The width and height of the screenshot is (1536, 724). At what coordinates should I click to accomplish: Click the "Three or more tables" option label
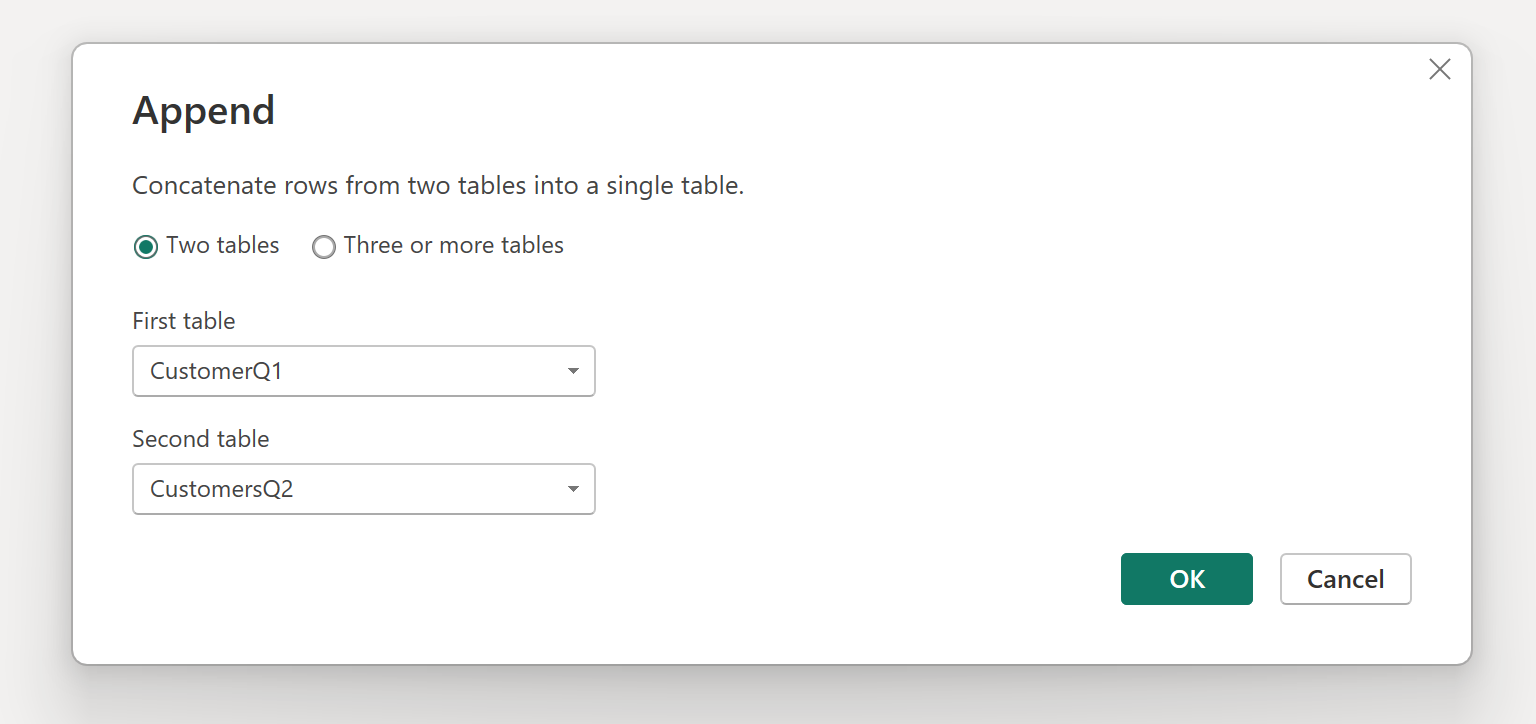(454, 245)
